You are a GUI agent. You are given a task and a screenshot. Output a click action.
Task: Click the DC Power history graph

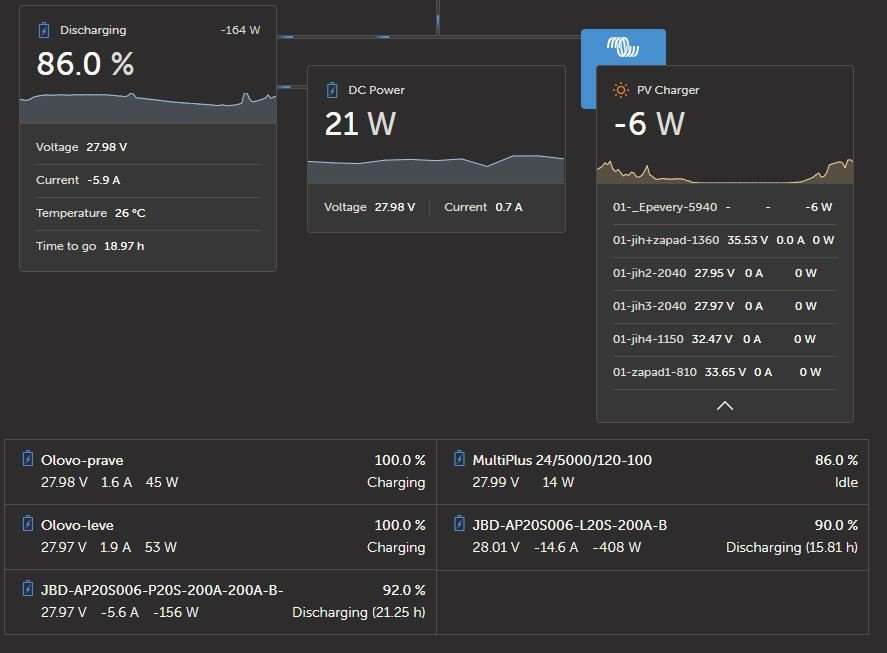pos(436,169)
